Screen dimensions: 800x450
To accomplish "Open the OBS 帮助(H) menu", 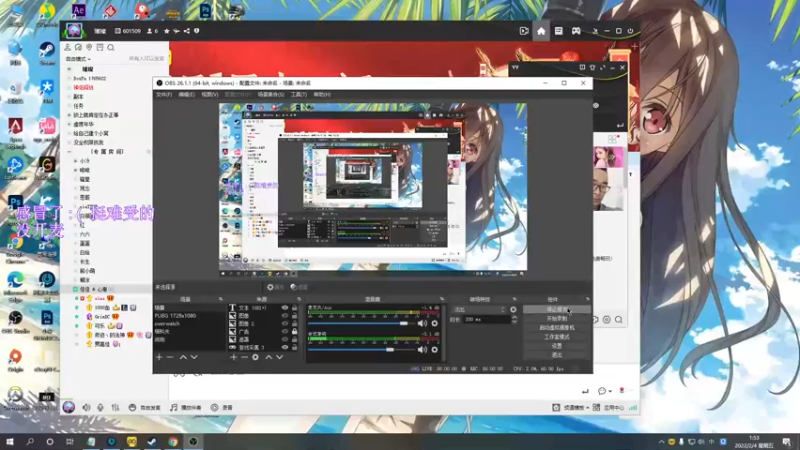I will pyautogui.click(x=322, y=95).
